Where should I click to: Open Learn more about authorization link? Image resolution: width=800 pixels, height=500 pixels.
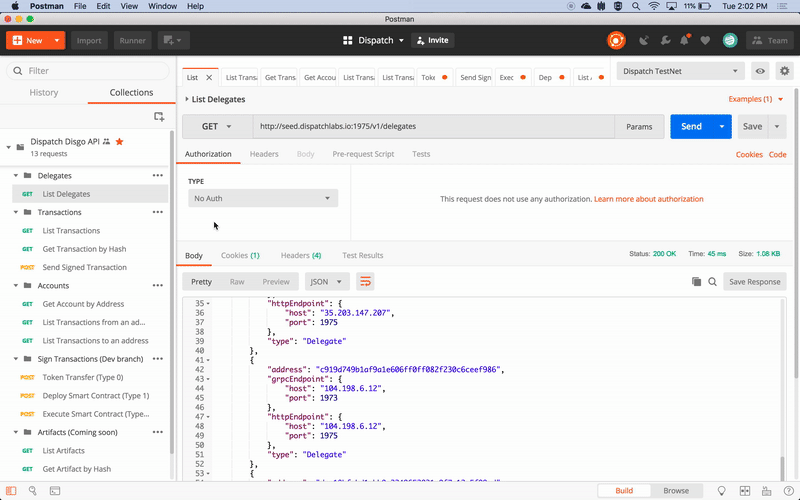pyautogui.click(x=648, y=199)
